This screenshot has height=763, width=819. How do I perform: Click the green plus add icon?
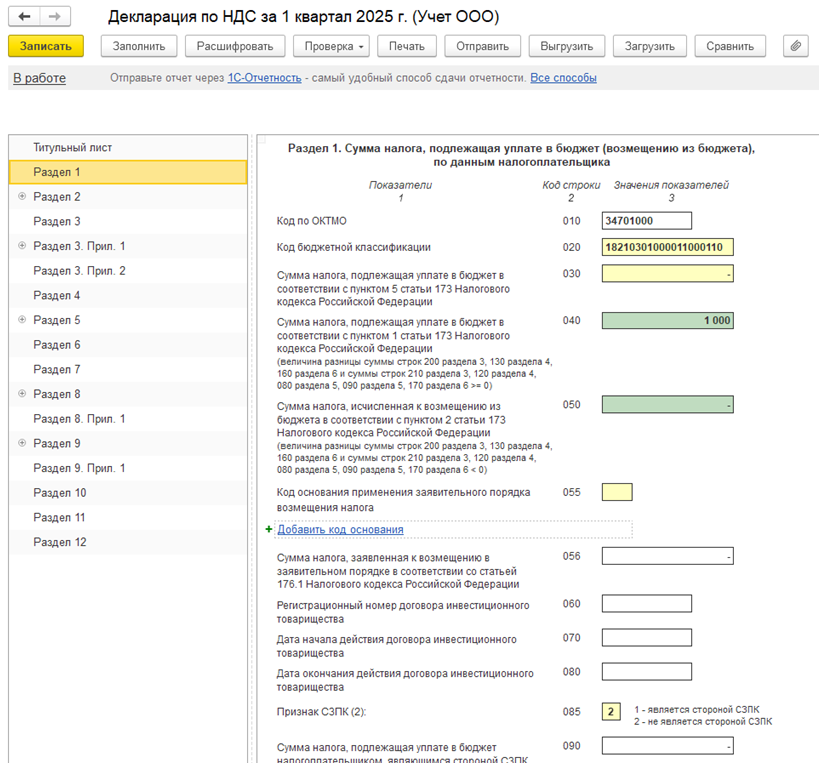269,529
